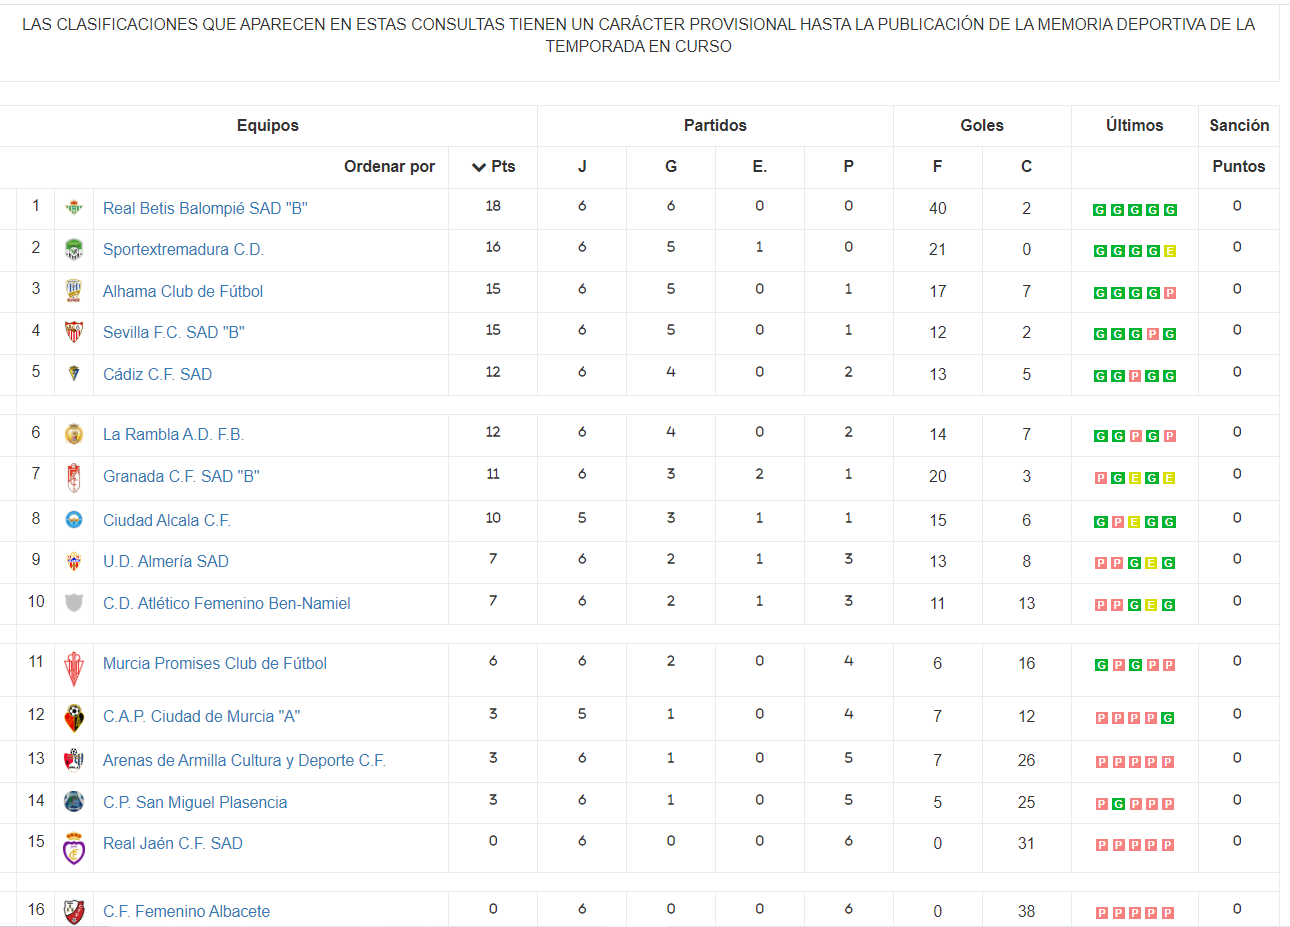The width and height of the screenshot is (1290, 927).
Task: Sort by P losses column header
Action: 848,166
